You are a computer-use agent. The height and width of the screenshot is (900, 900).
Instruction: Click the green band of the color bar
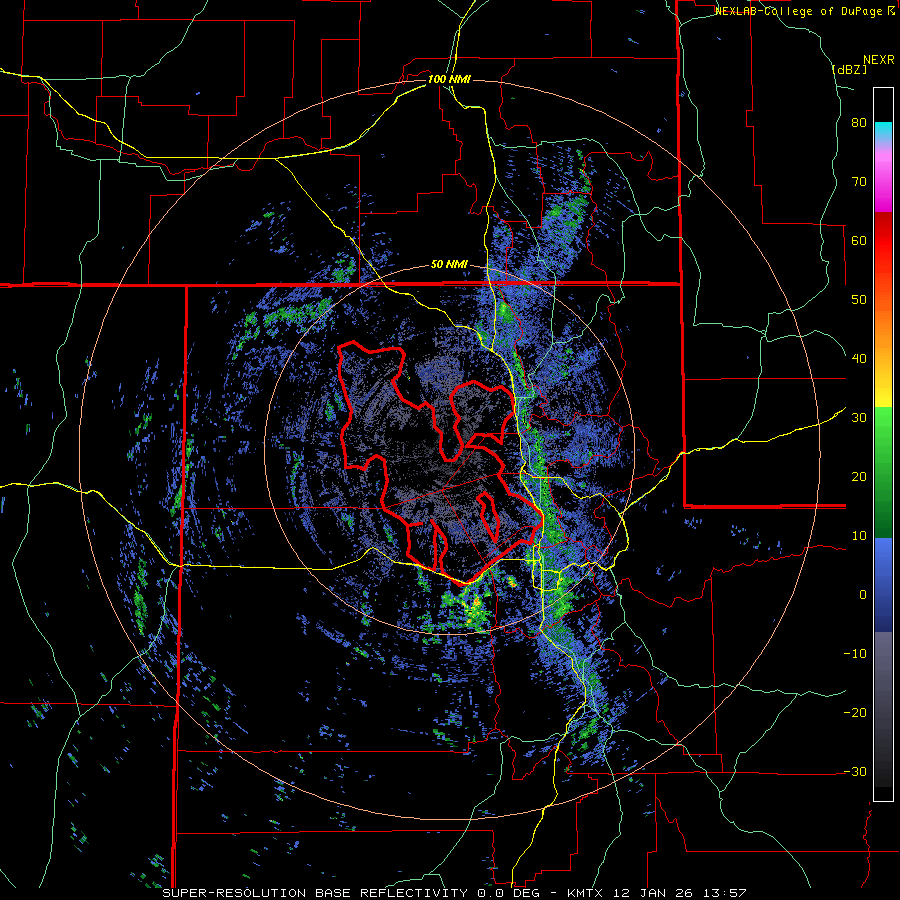pyautogui.click(x=883, y=473)
